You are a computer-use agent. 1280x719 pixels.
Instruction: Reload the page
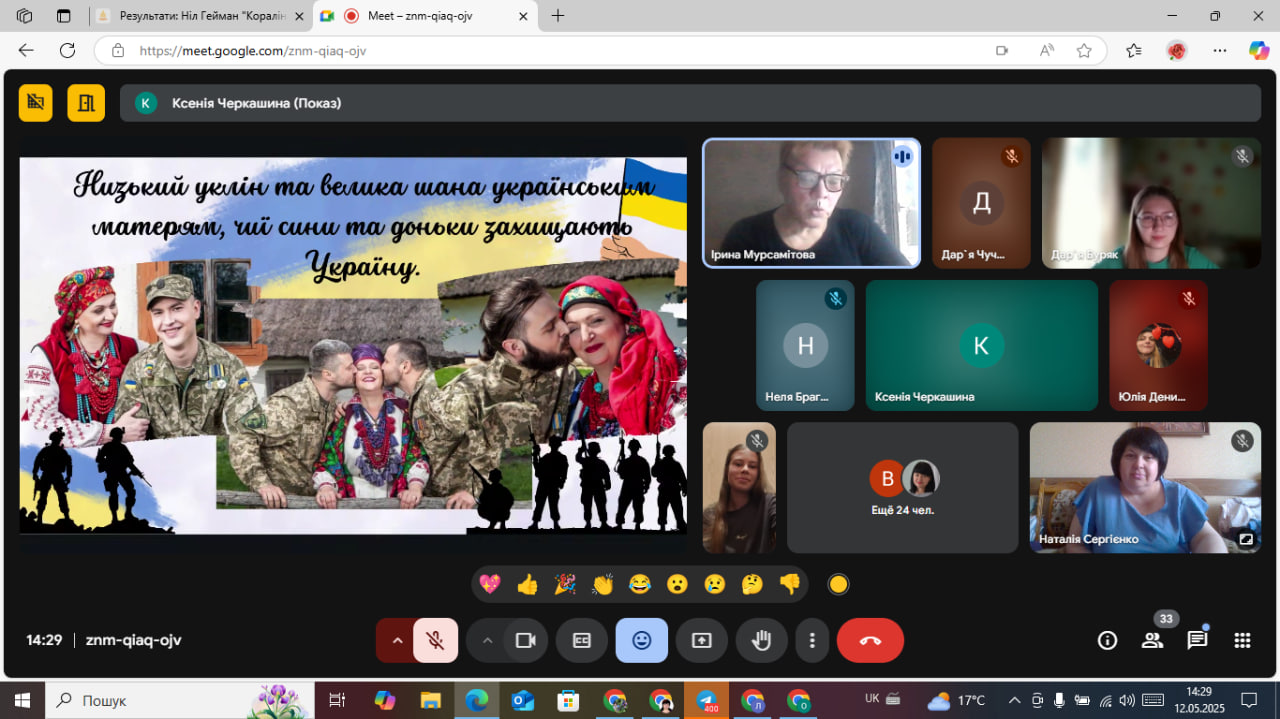pyautogui.click(x=67, y=50)
